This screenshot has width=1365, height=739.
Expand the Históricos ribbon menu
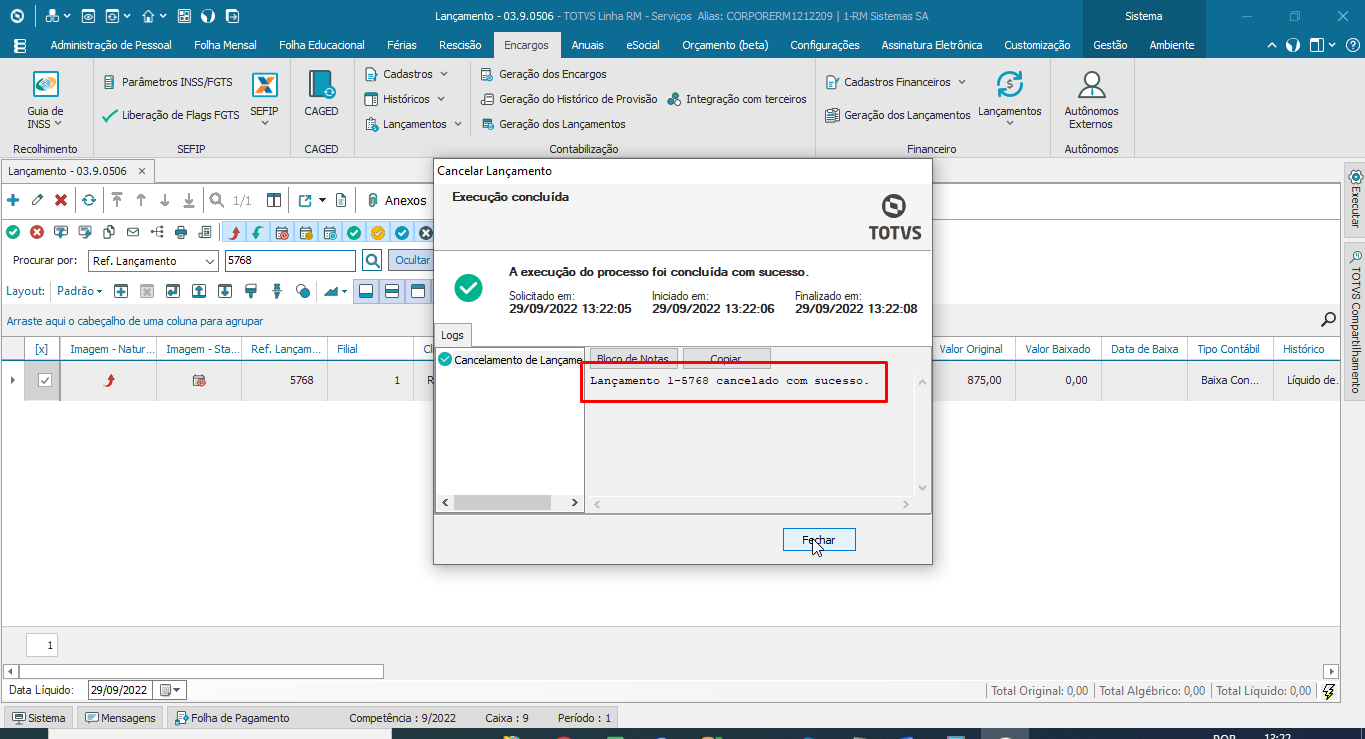(405, 99)
